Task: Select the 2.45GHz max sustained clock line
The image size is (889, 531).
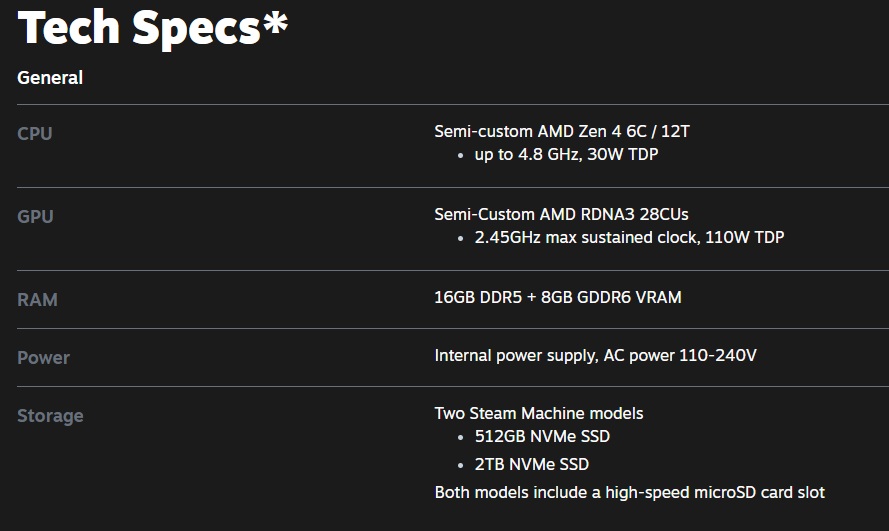Action: click(629, 238)
